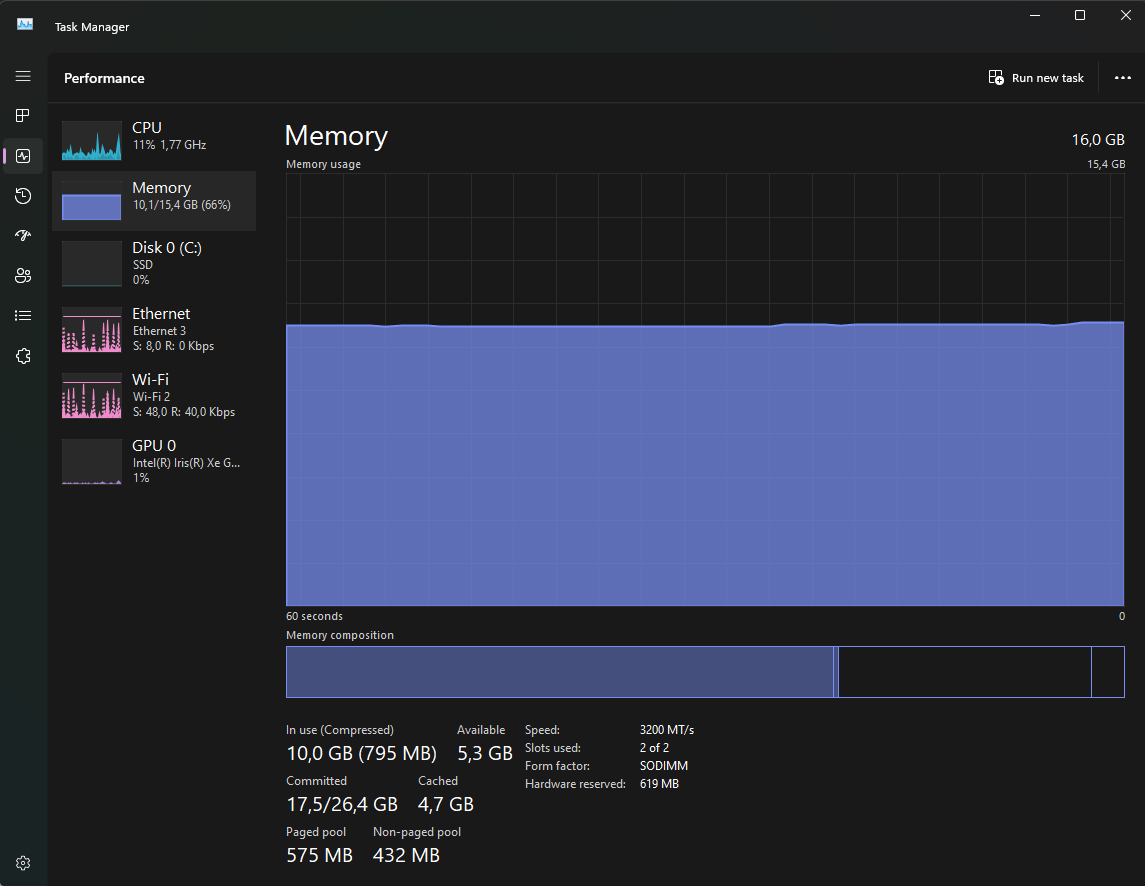Click the 60 seconds axis label
This screenshot has width=1145, height=886.
314,616
